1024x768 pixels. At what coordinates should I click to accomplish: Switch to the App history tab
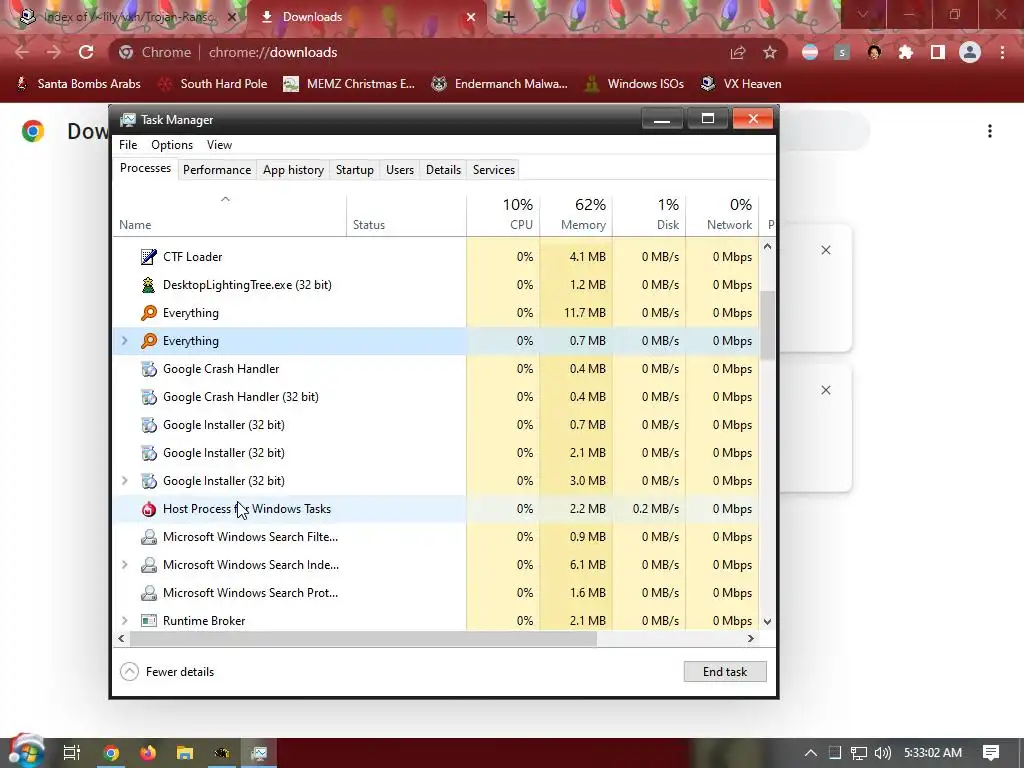[x=293, y=170]
